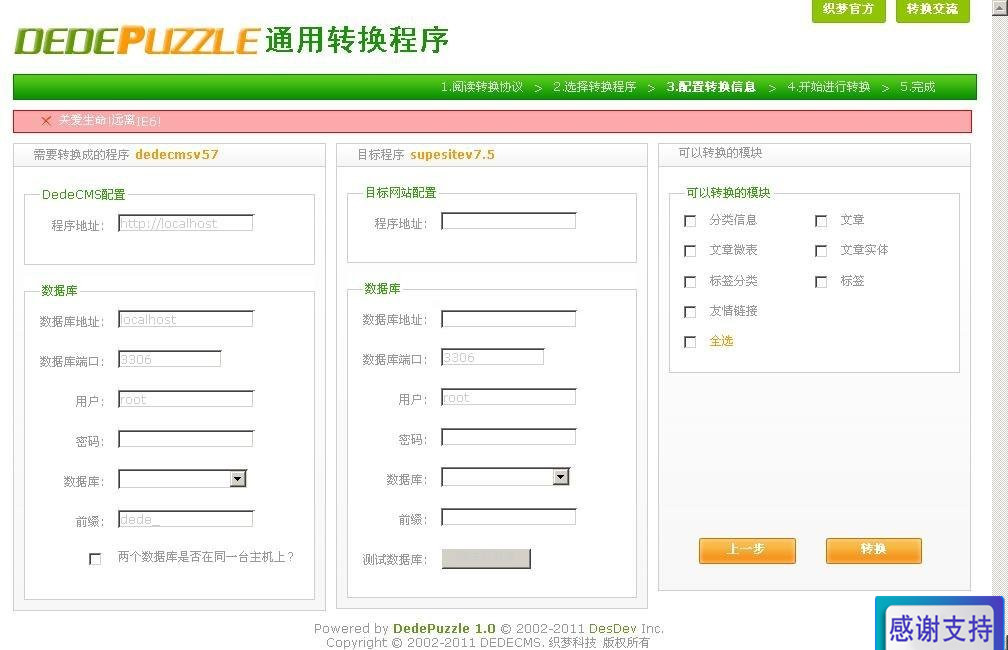The height and width of the screenshot is (650, 1008).
Task: Check the 标签 module checkbox
Action: coord(821,282)
